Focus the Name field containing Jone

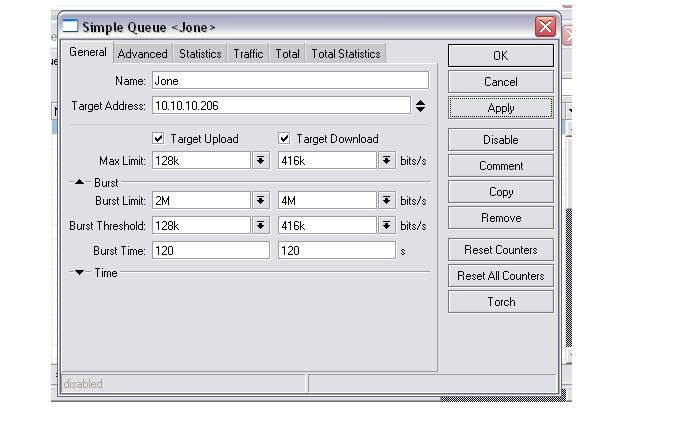[290, 81]
